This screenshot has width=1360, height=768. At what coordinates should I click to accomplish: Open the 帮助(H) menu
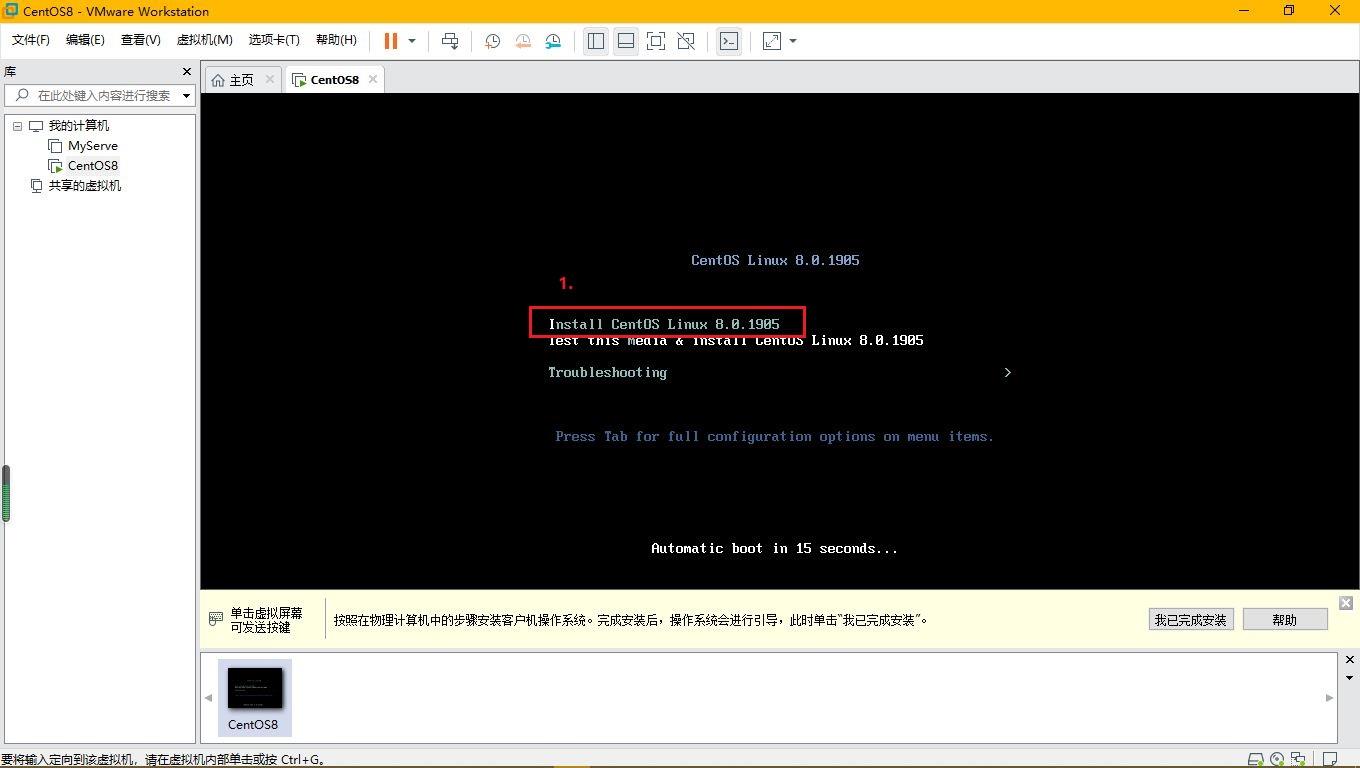(336, 40)
